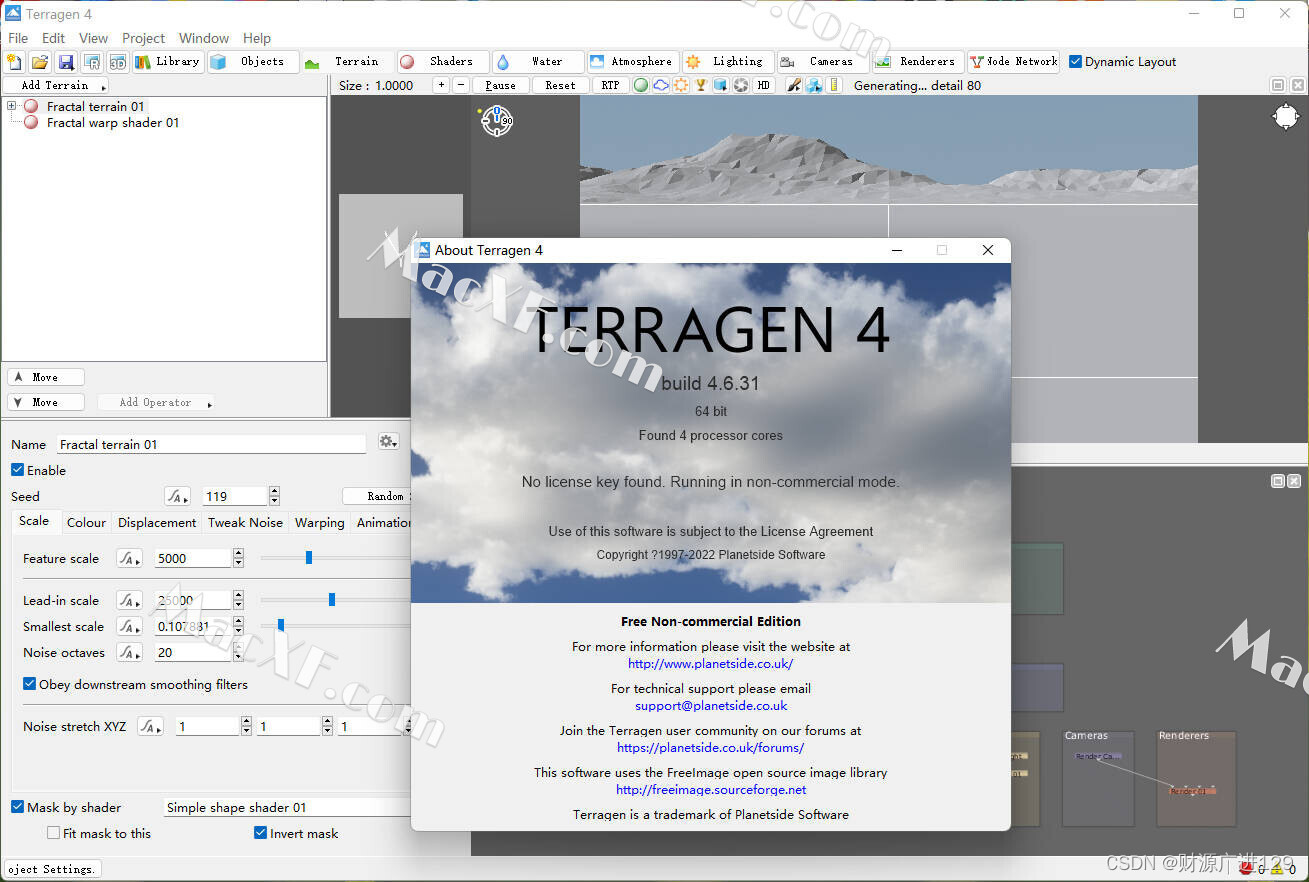Open the Add Operator dropdown
This screenshot has height=882, width=1309.
click(155, 402)
